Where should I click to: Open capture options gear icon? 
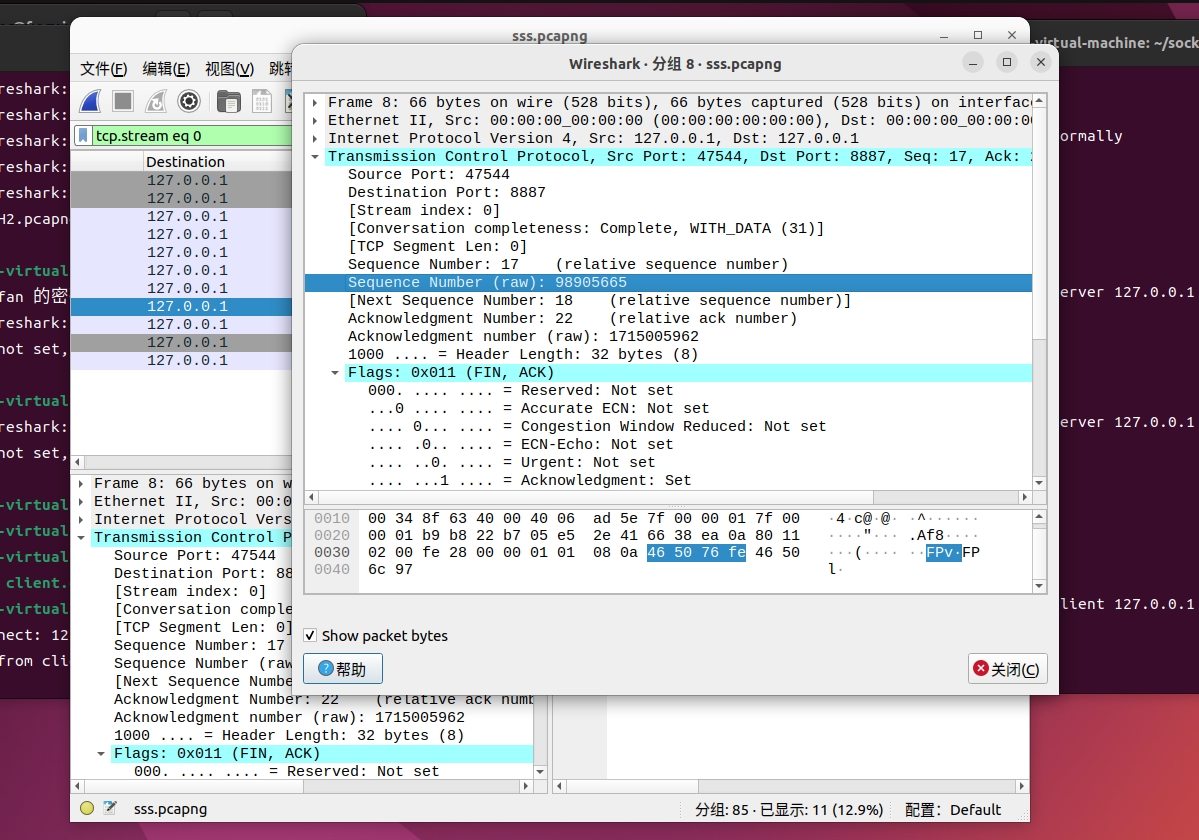point(189,101)
